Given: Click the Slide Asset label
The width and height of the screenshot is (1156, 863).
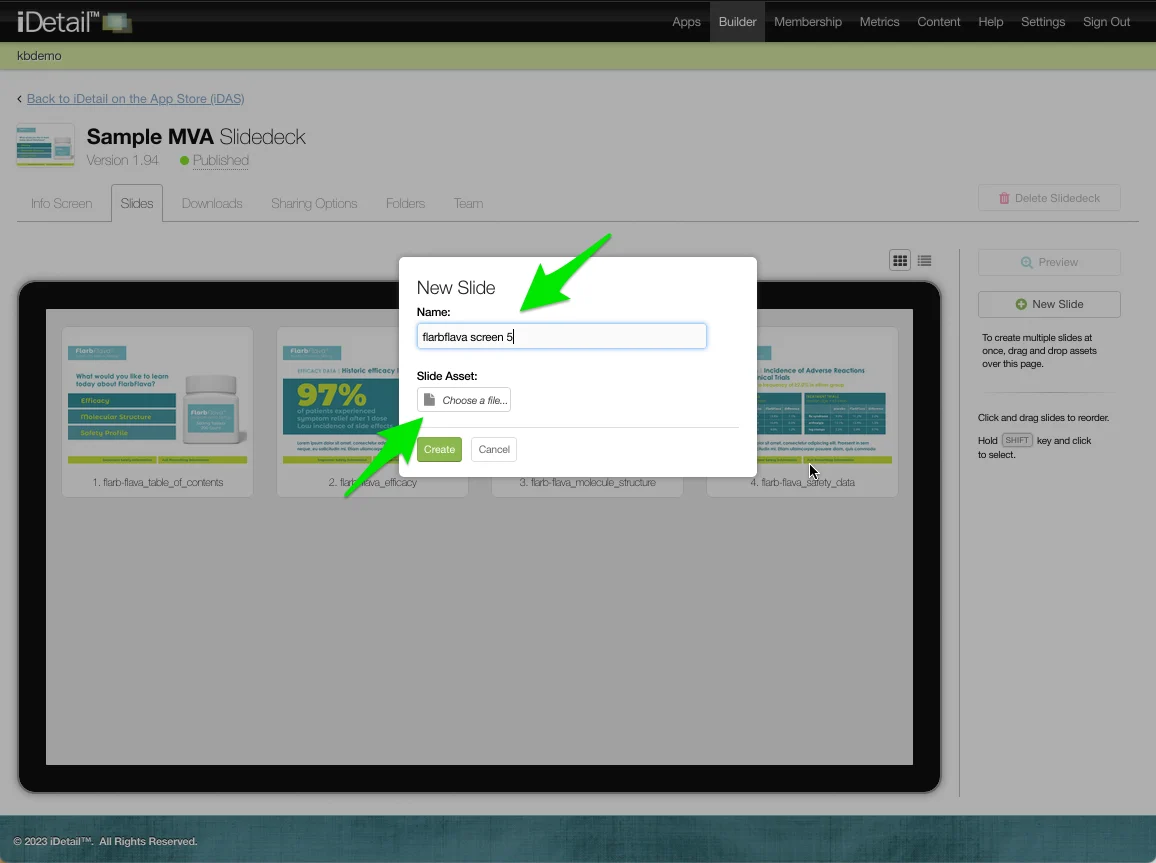Looking at the screenshot, I should (x=447, y=376).
